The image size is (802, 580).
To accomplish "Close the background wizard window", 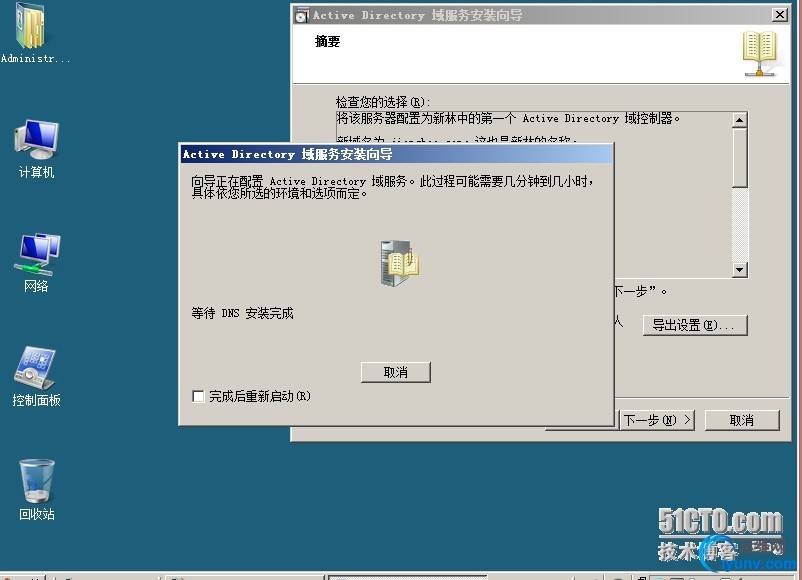I will (779, 15).
